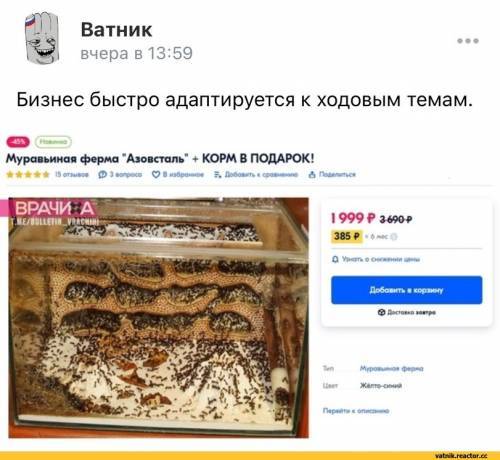500x460 pixels.
Task: Follow the Перейти к описанию link
Action: click(356, 411)
